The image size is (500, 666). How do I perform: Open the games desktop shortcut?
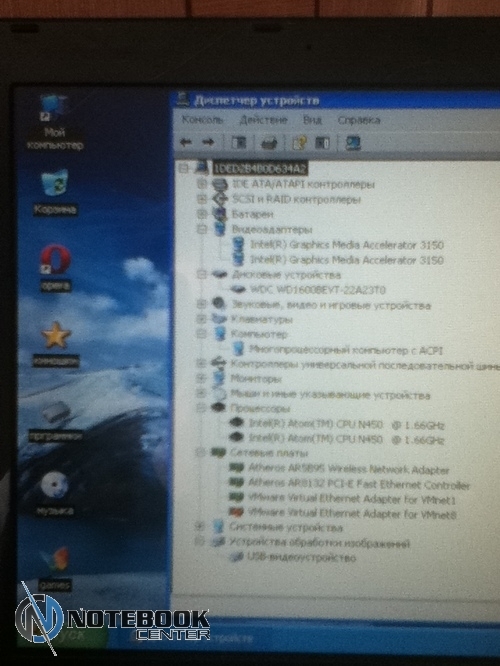pyautogui.click(x=55, y=568)
